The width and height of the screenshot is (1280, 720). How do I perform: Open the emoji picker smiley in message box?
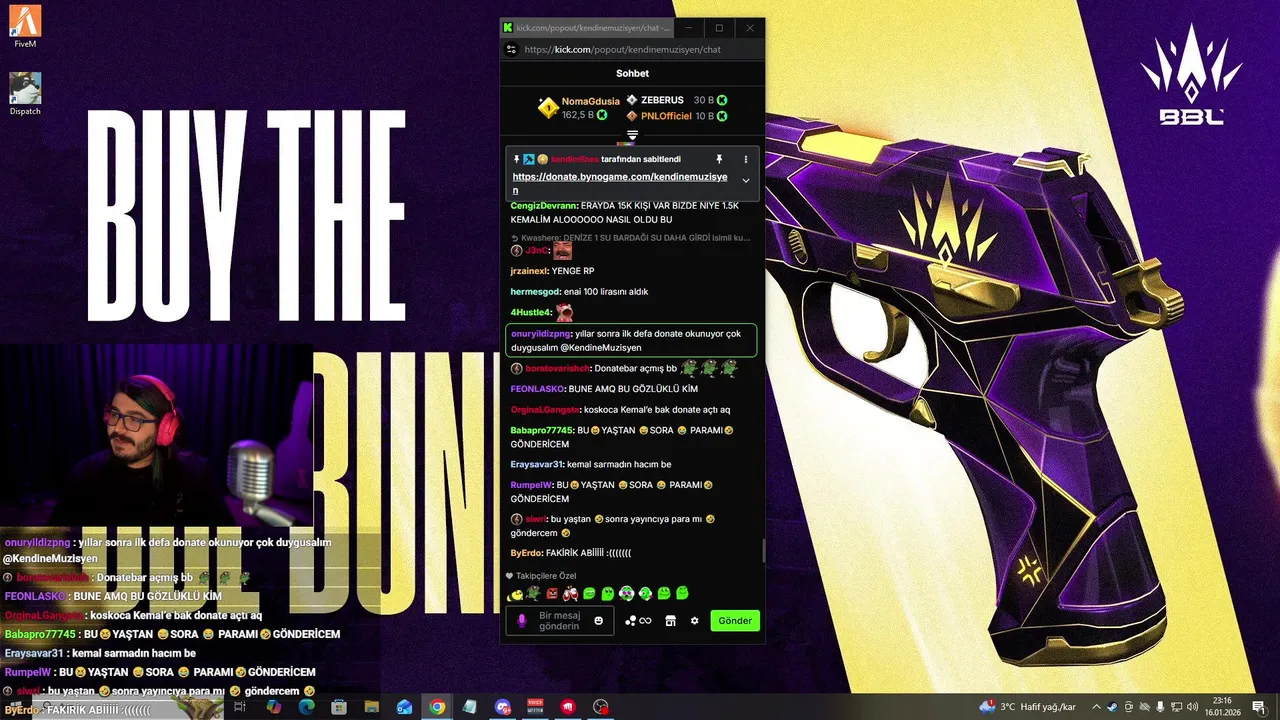pyautogui.click(x=599, y=621)
